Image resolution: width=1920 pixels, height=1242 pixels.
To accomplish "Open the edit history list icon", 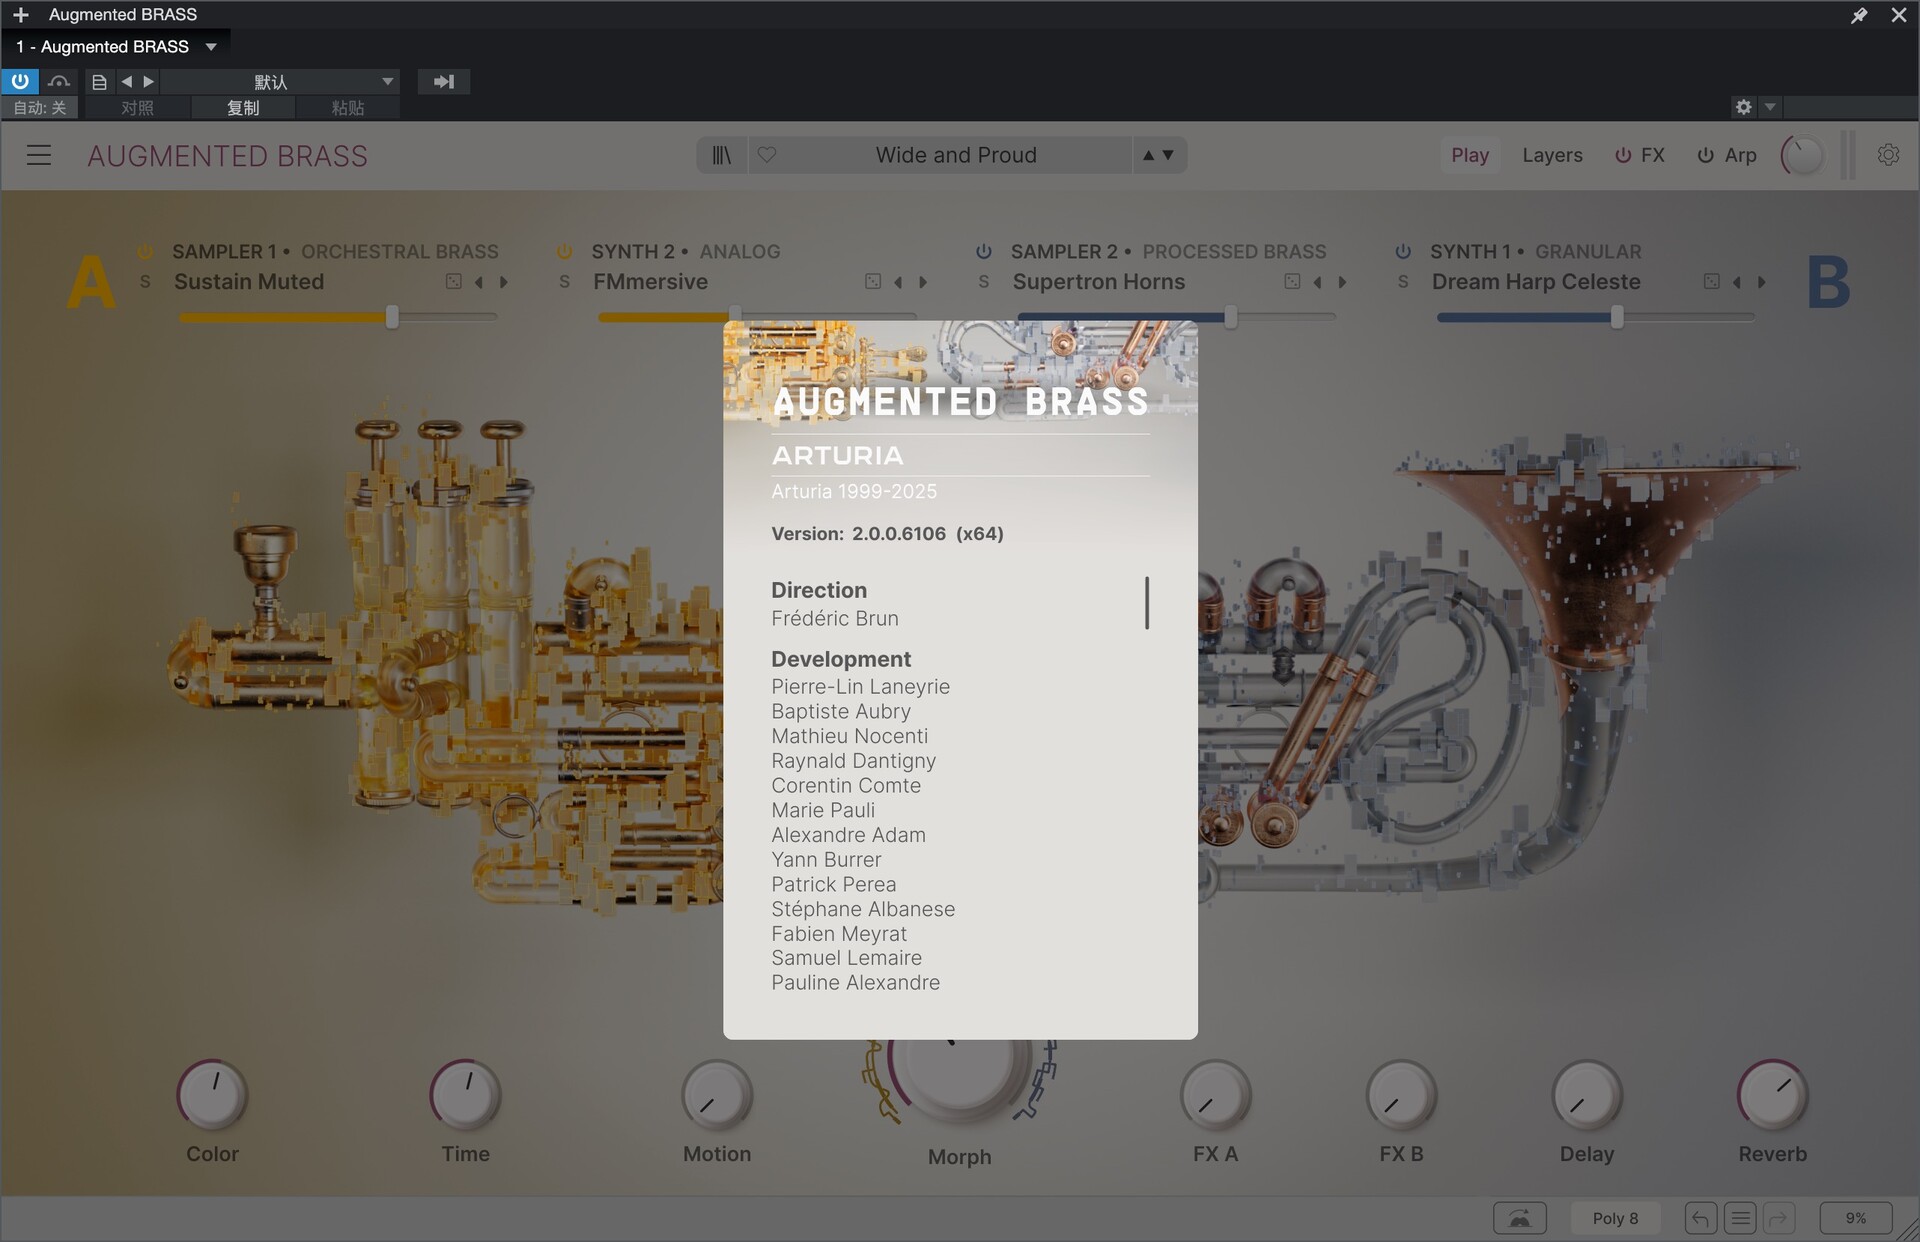I will pos(1740,1218).
